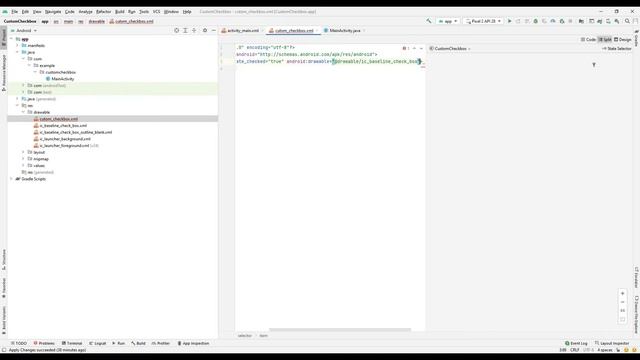Image resolution: width=640 pixels, height=360 pixels.
Task: Open the app run configuration dropdown
Action: 448,21
